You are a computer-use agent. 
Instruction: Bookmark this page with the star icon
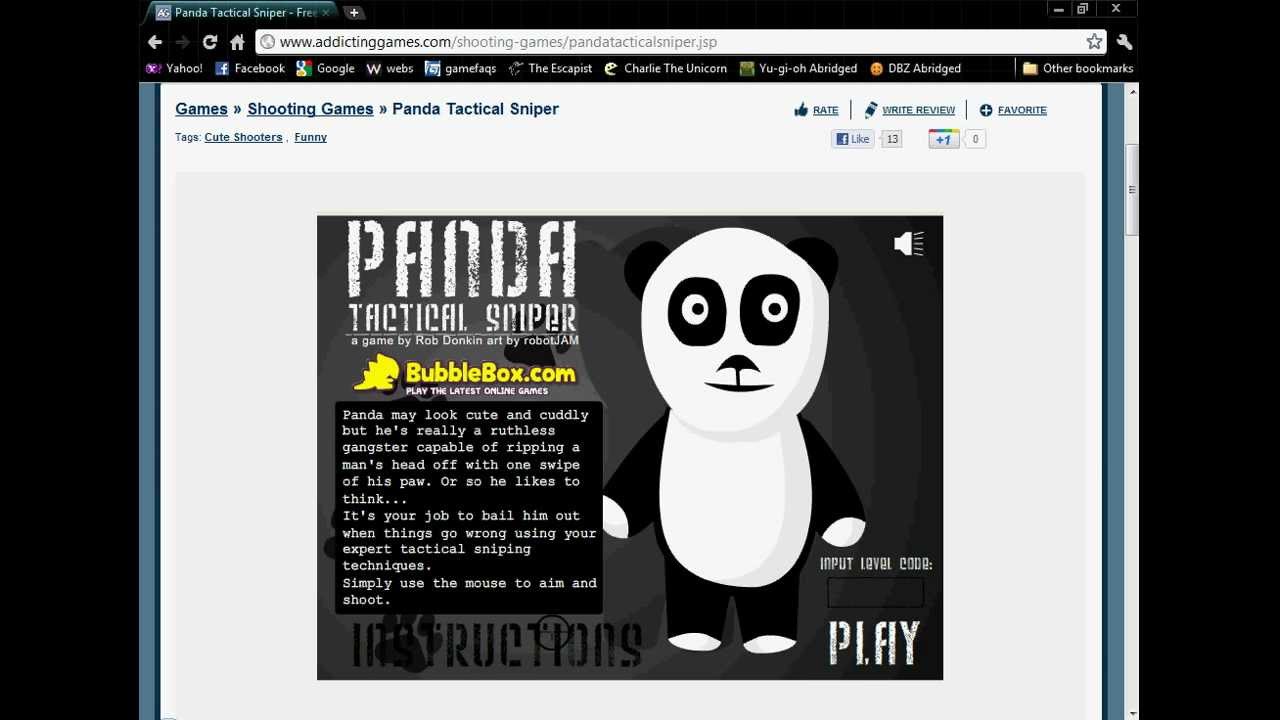coord(1094,42)
